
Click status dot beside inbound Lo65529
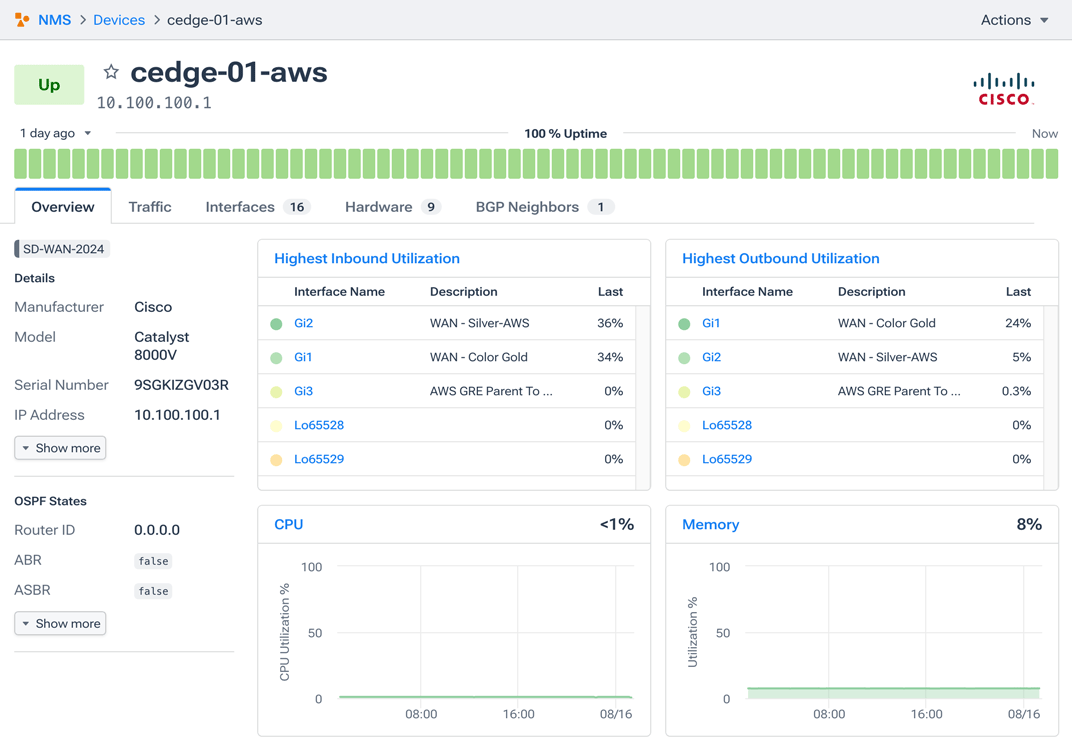[277, 460]
